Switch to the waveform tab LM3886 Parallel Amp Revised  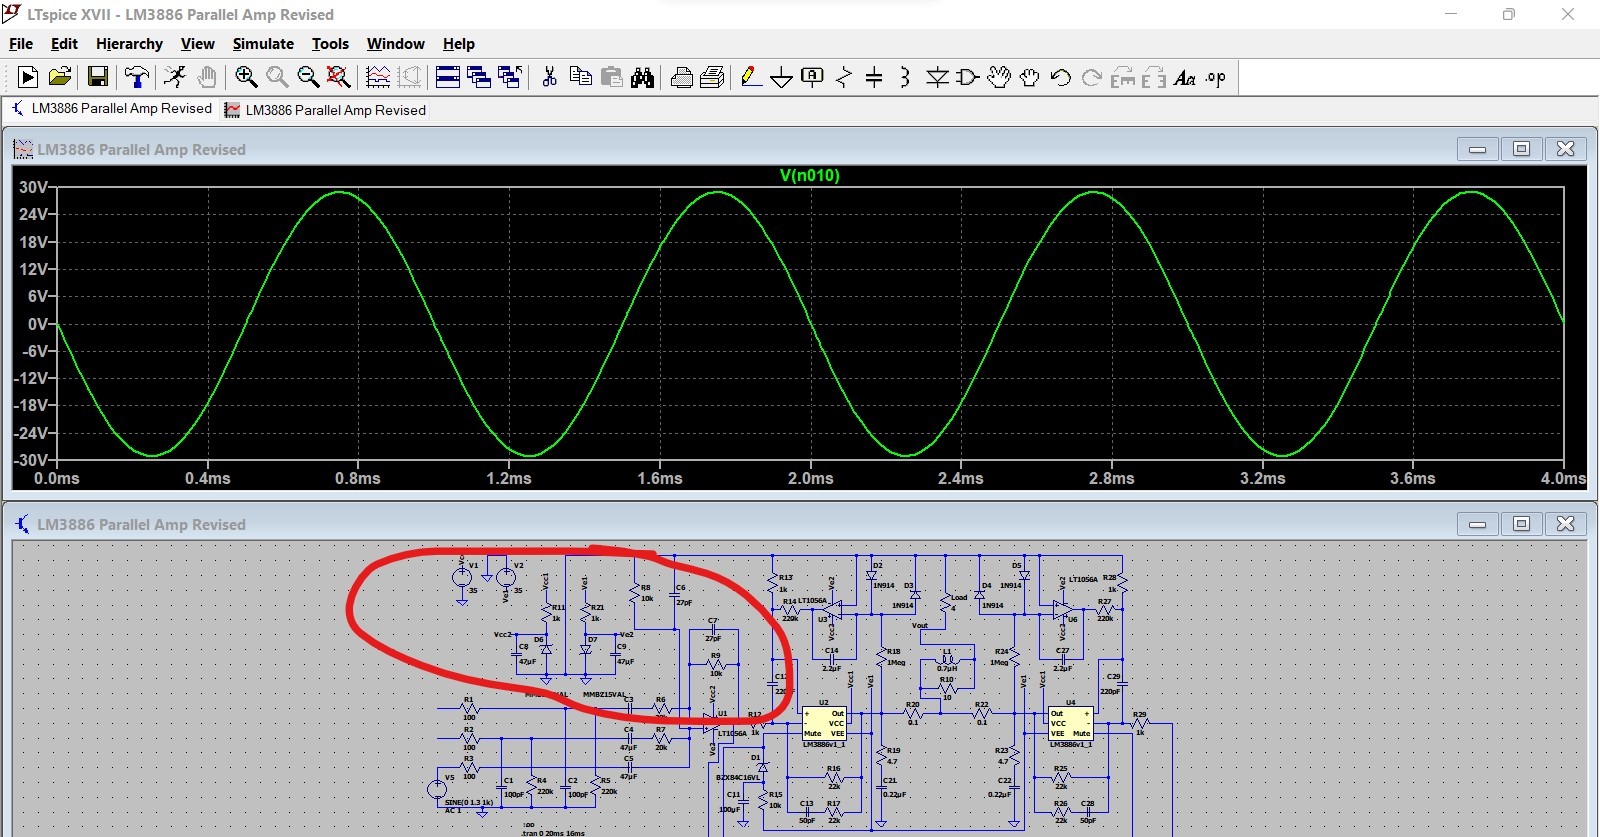coord(326,110)
